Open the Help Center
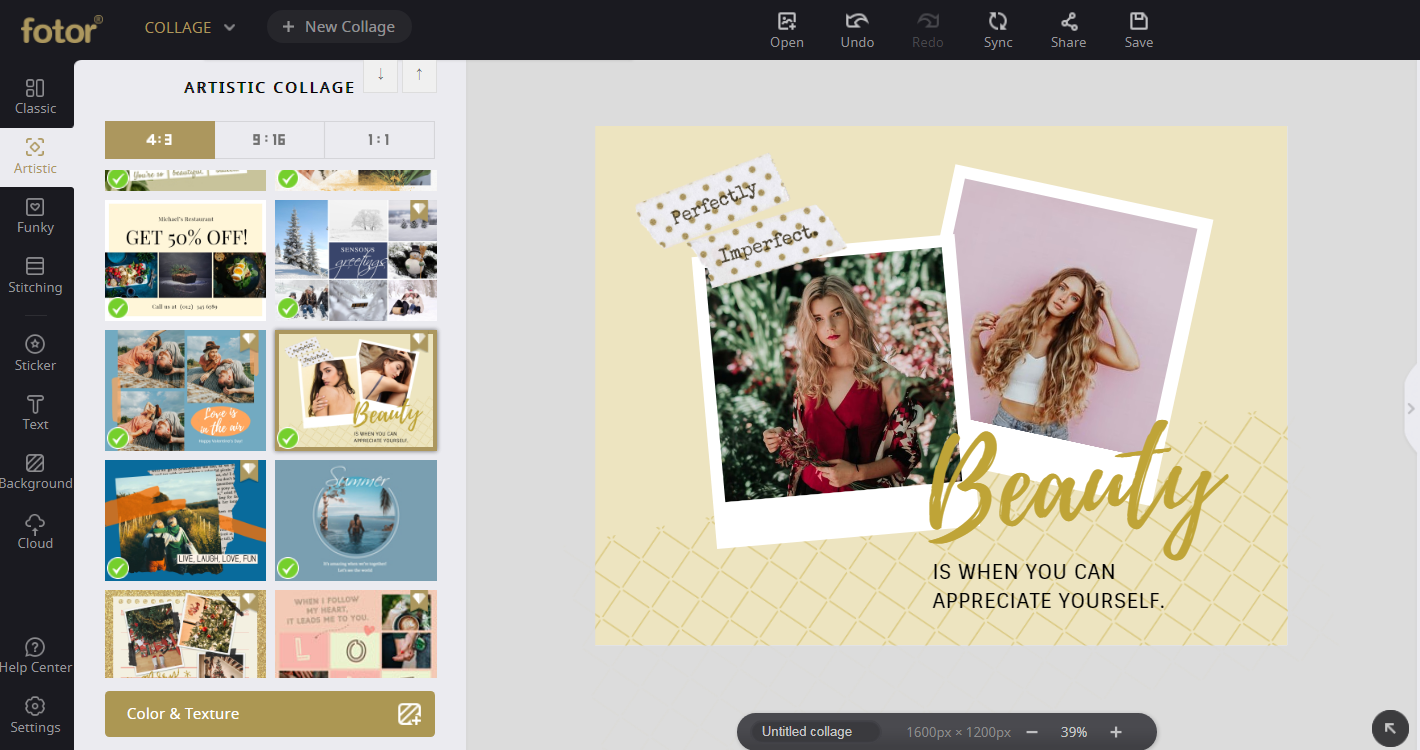The image size is (1420, 750). (x=35, y=656)
